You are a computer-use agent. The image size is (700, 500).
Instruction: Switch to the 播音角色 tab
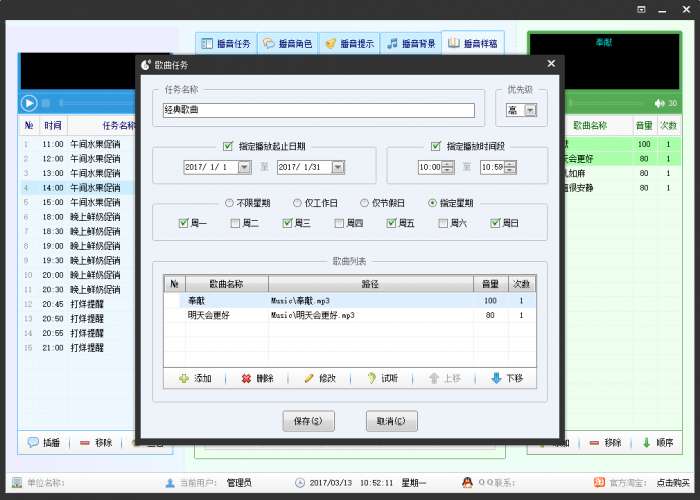(x=288, y=43)
